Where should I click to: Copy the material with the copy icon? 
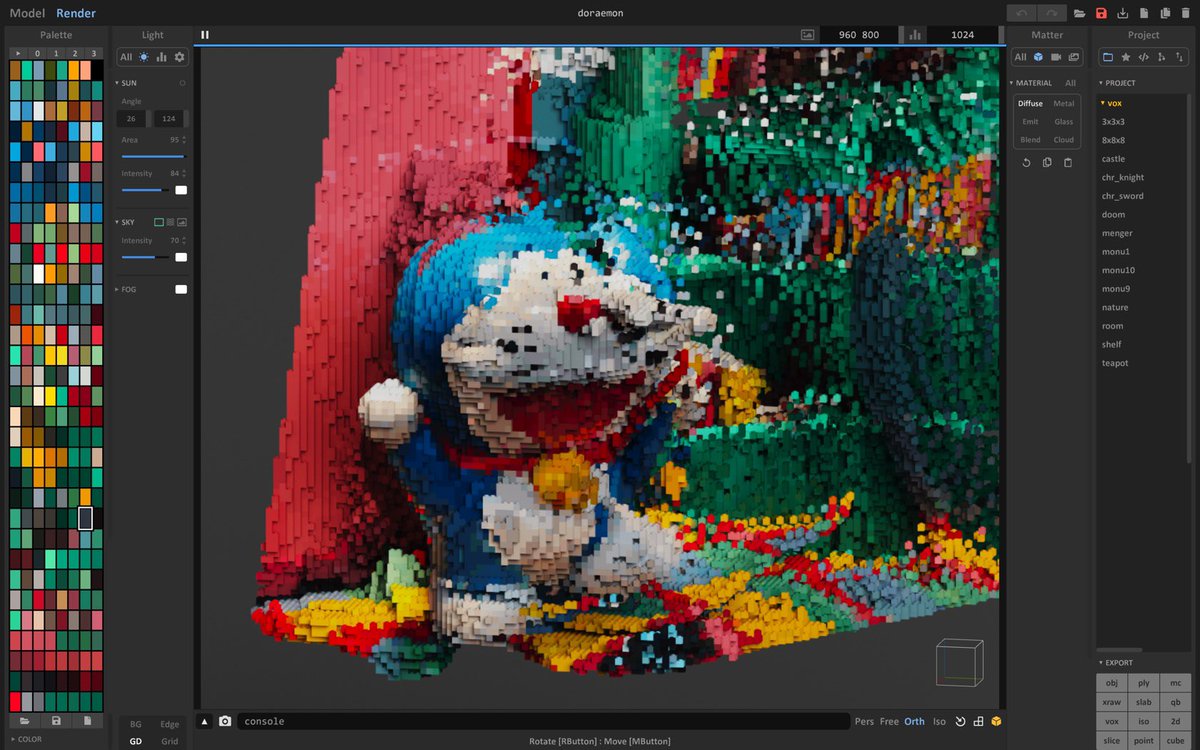(1047, 162)
